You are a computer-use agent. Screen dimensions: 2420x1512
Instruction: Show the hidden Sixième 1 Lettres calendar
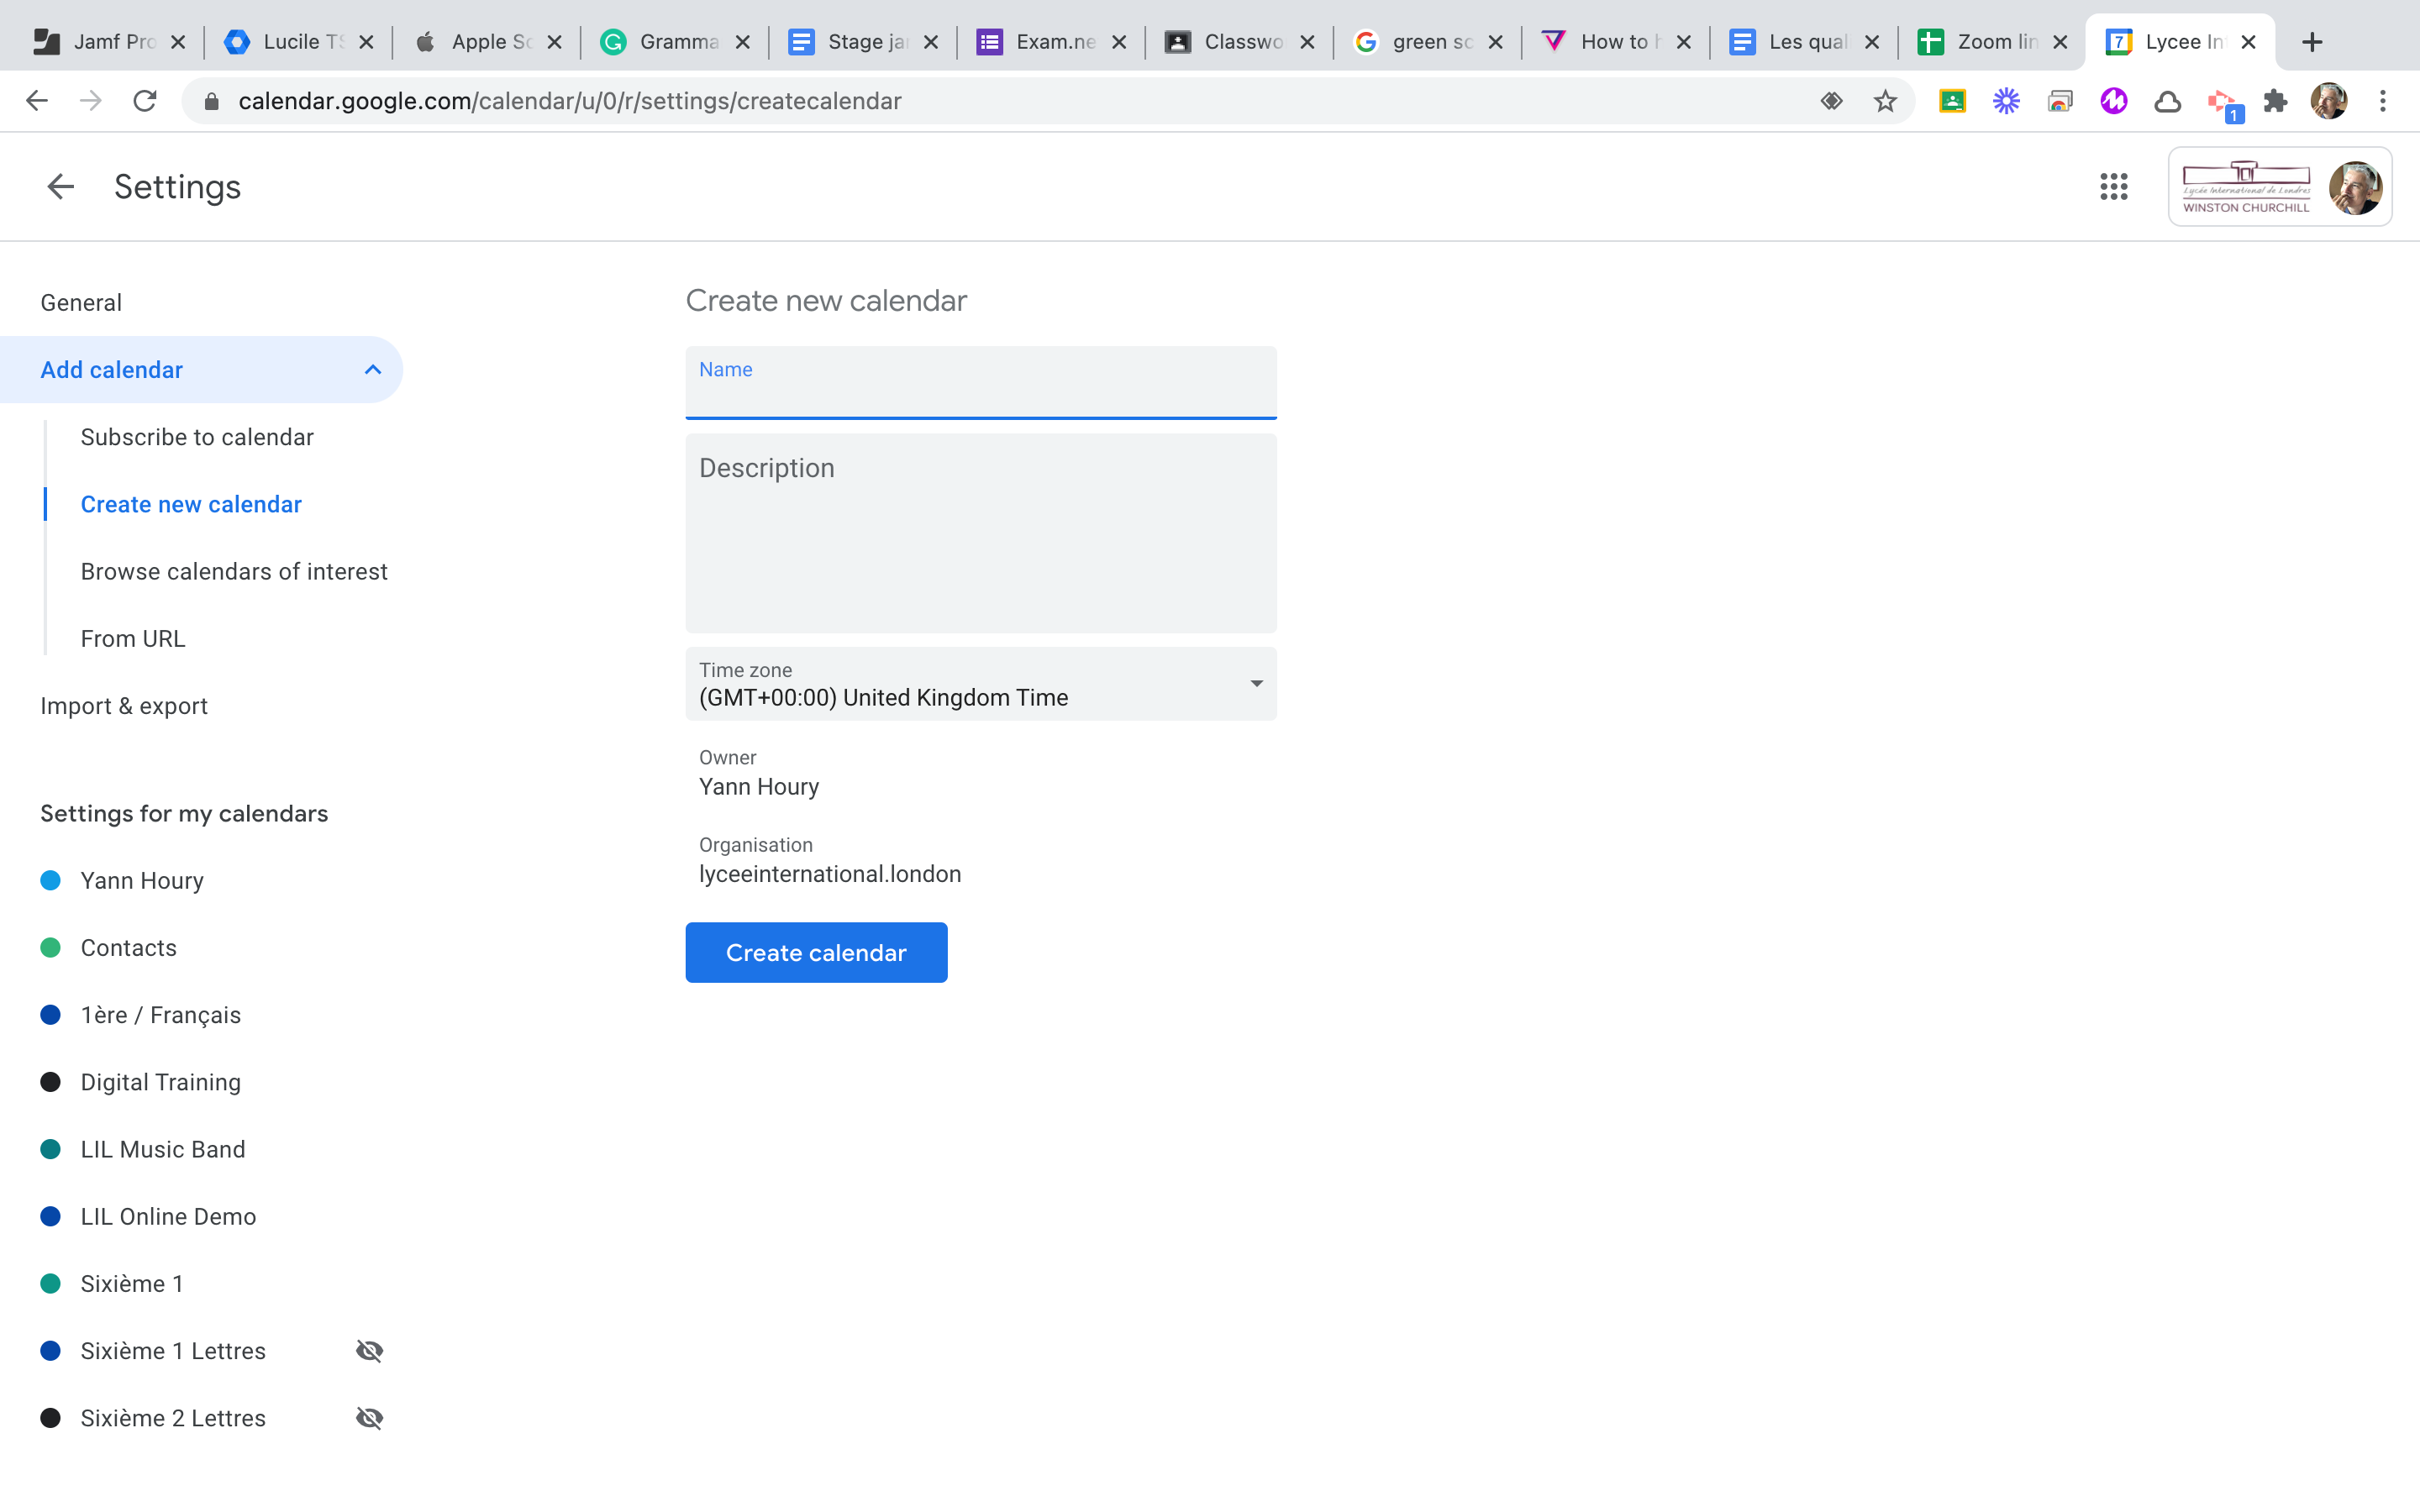369,1351
